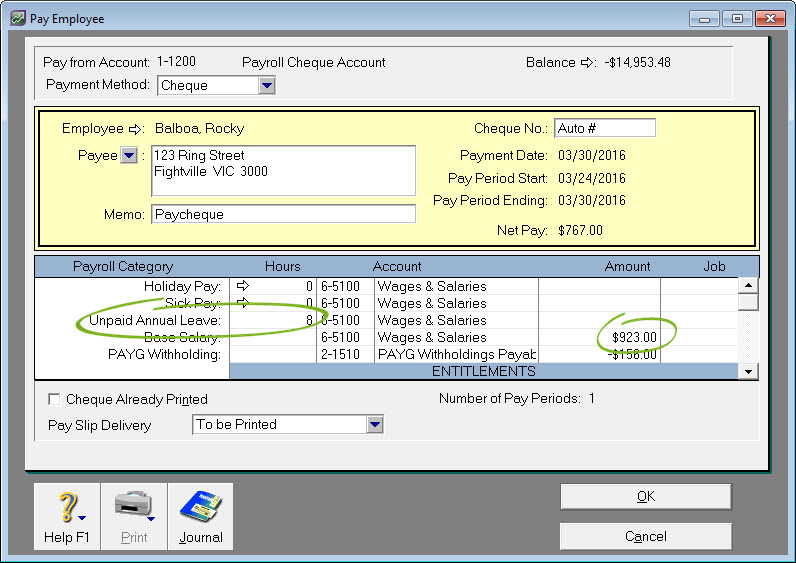The width and height of the screenshot is (796, 563).
Task: Click Sick Pay hours cell
Action: point(273,303)
